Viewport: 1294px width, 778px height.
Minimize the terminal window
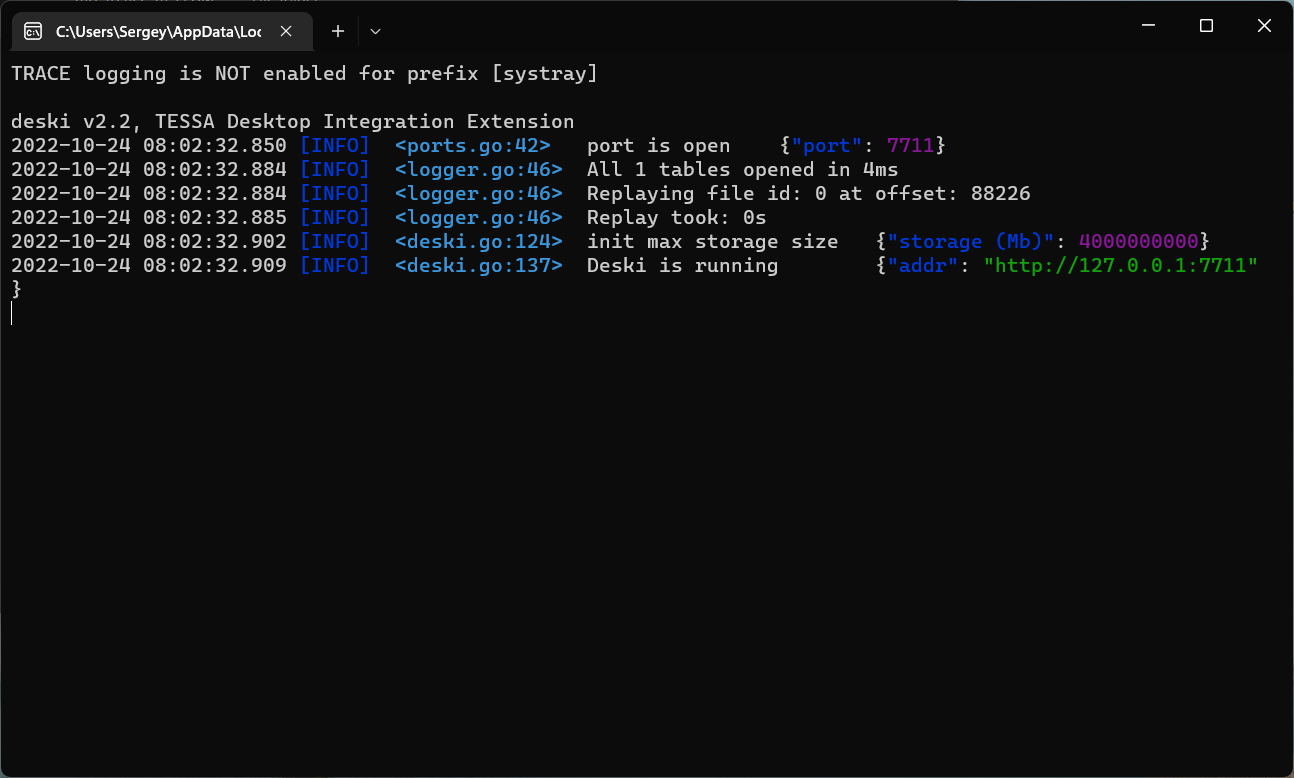1149,26
